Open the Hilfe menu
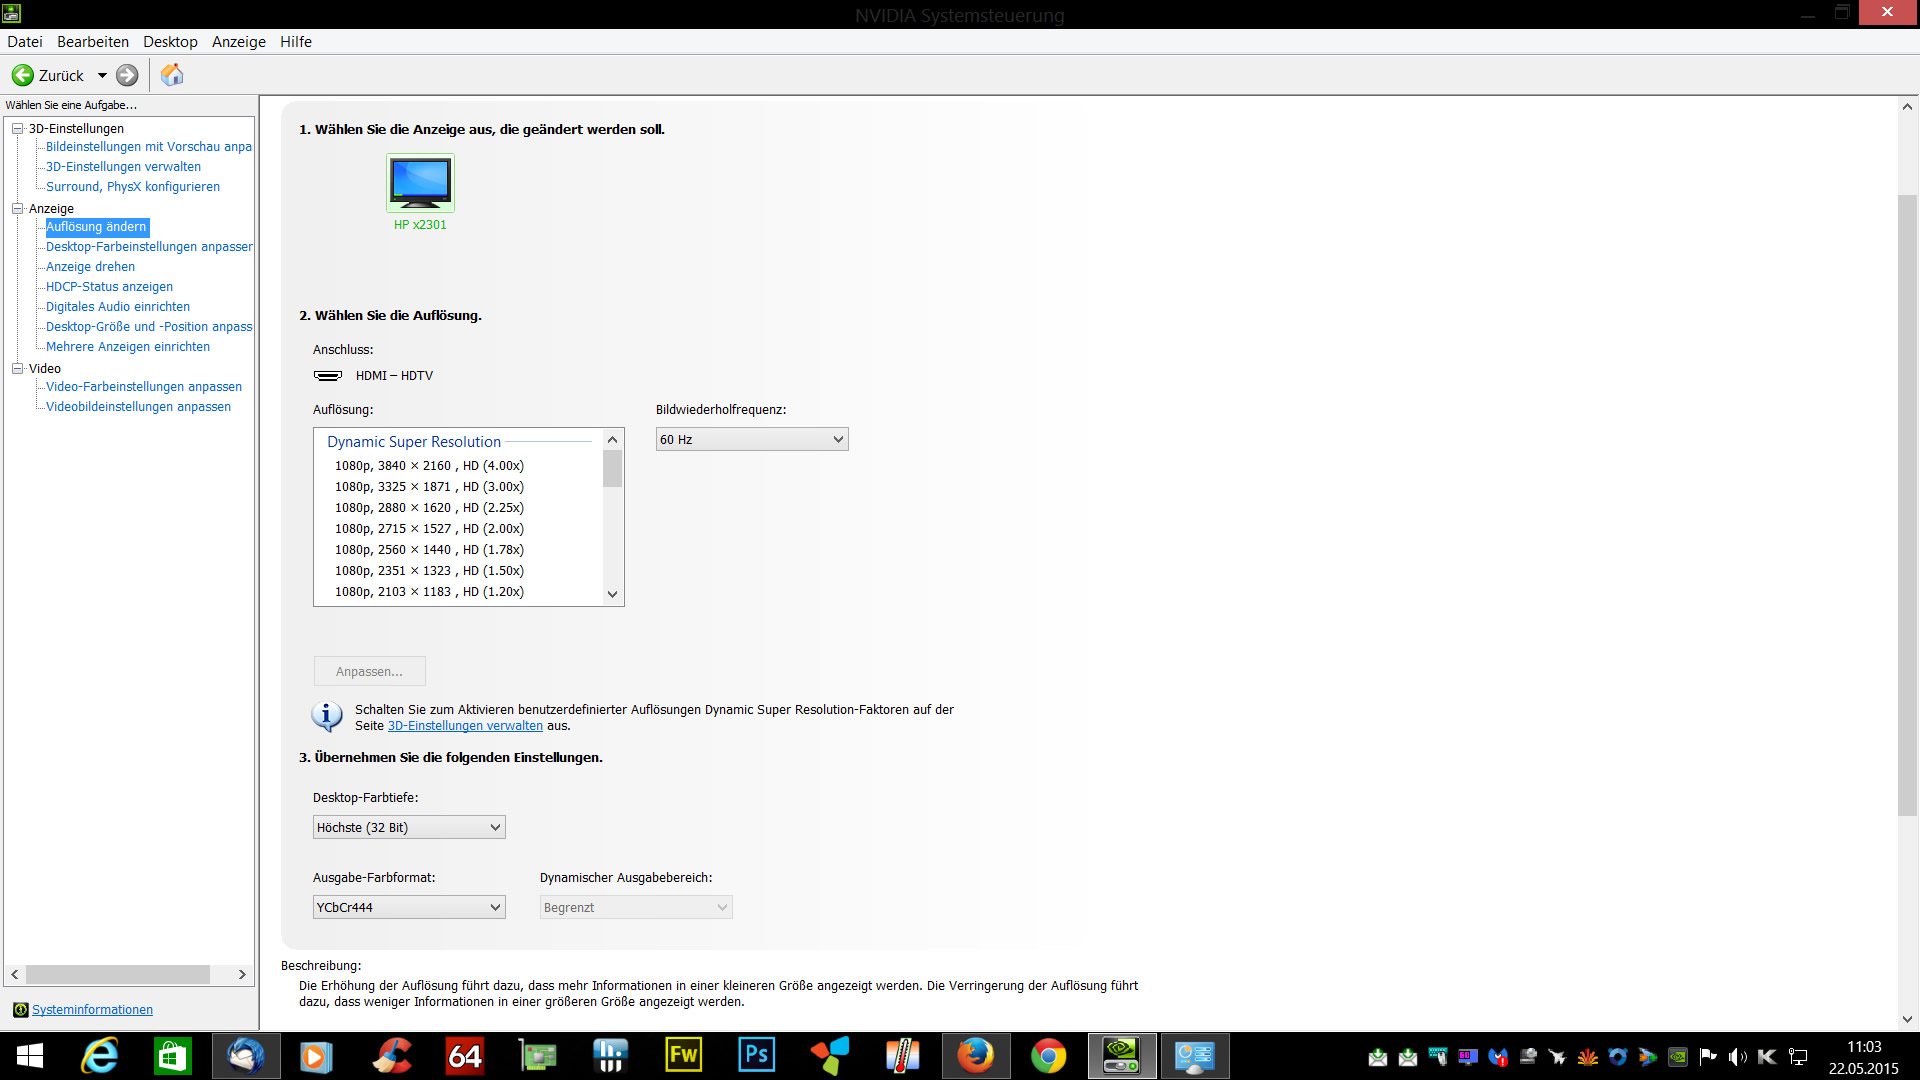The width and height of the screenshot is (1920, 1080). (x=295, y=42)
